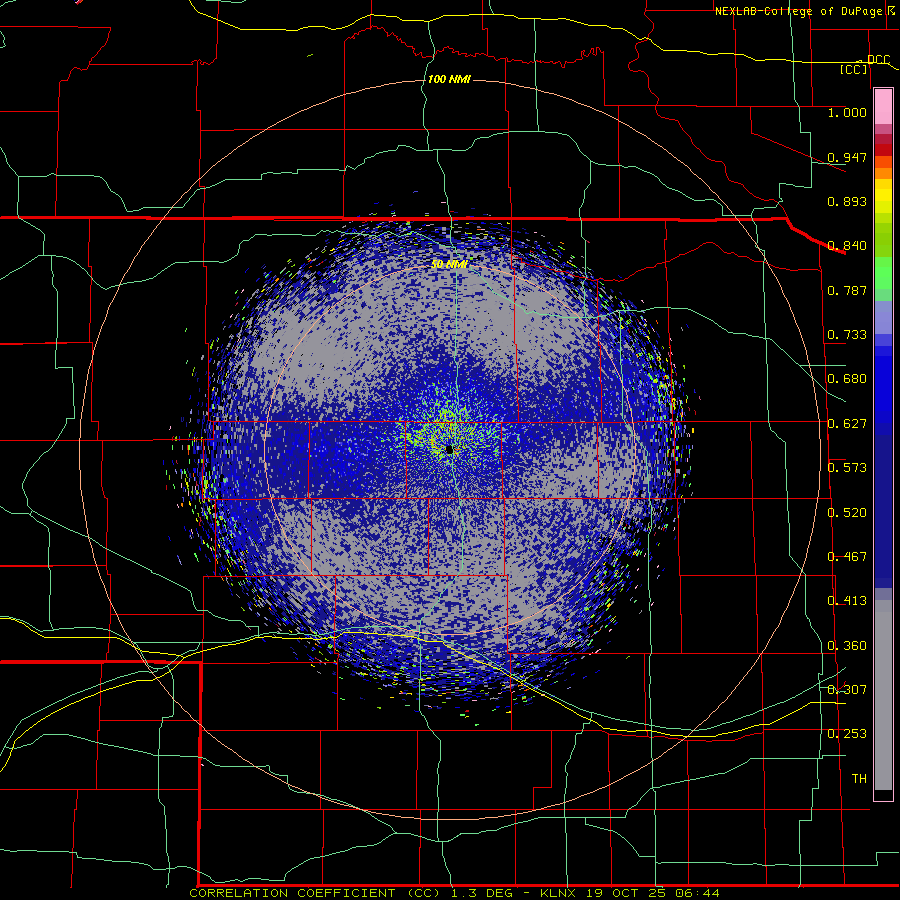Click the Correlation Coefficient KLNX caption text
This screenshot has height=900, width=900.
pos(454,893)
